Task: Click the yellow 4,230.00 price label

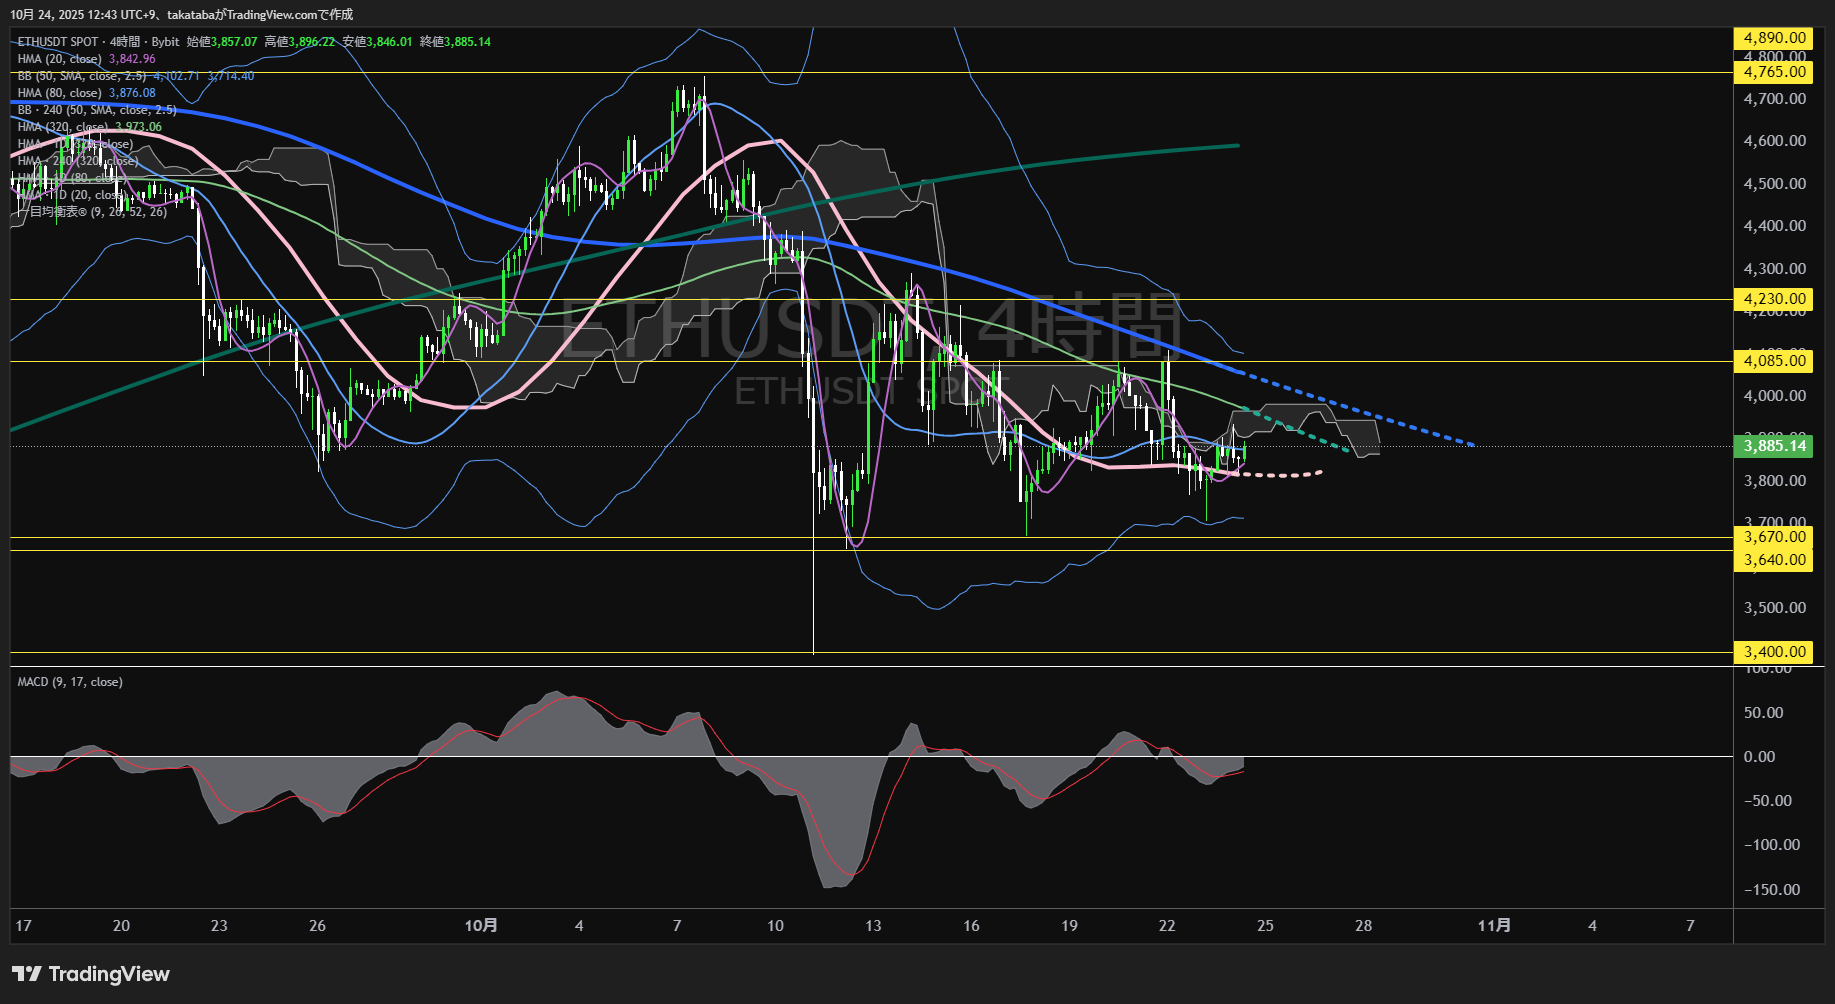Action: (1774, 299)
